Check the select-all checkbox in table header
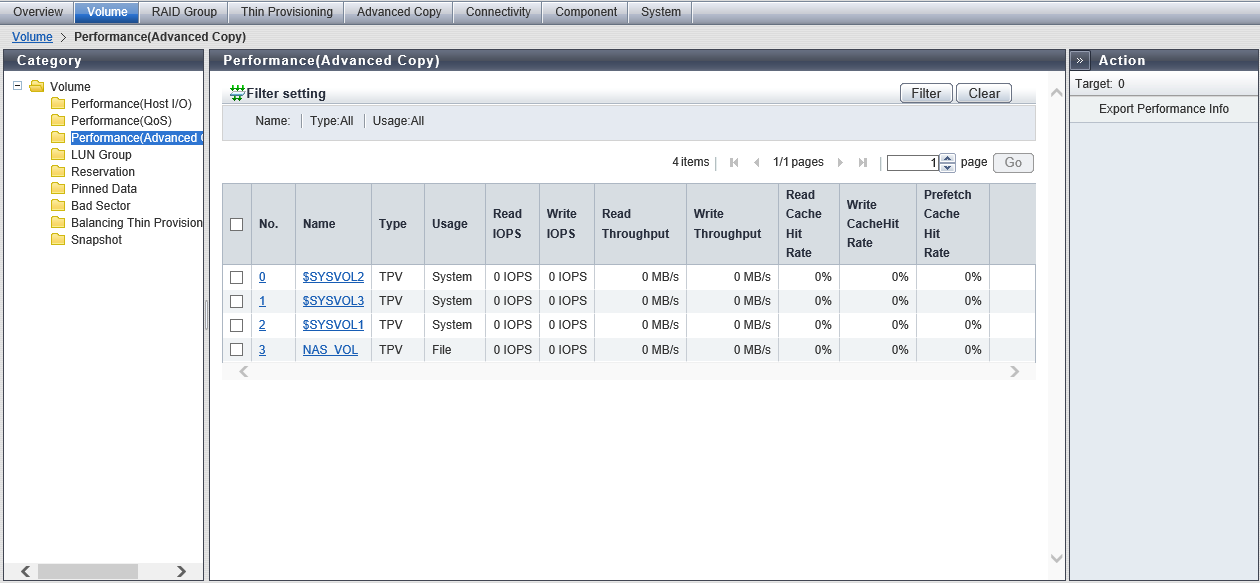 237,224
